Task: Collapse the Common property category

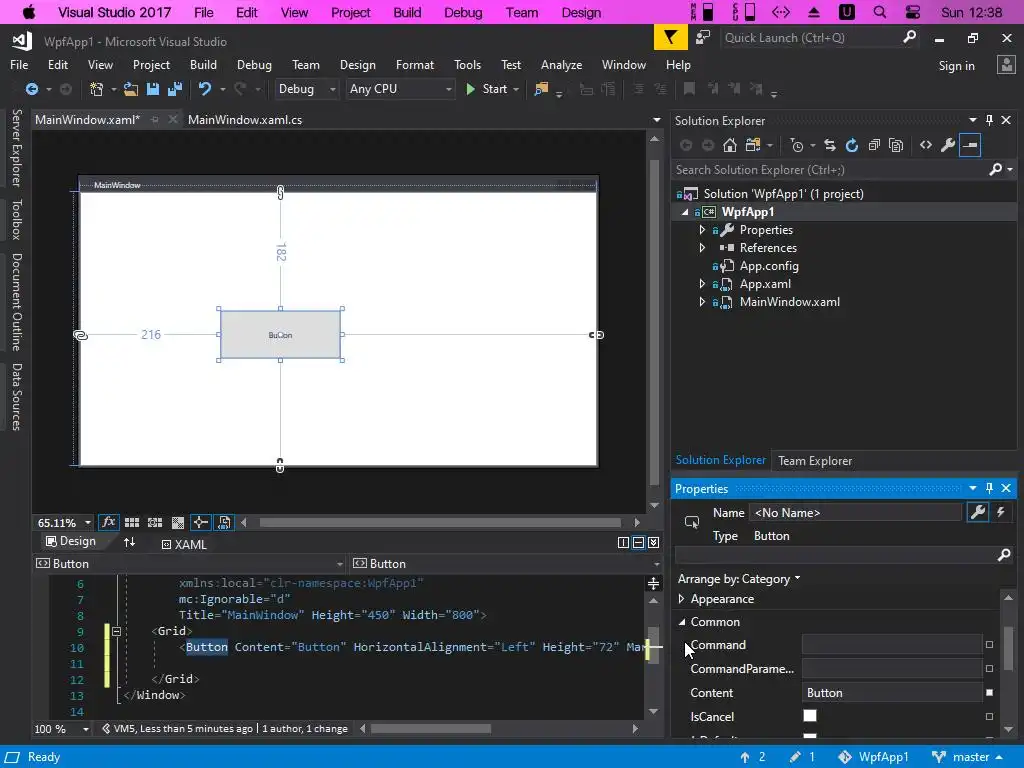Action: tap(682, 622)
